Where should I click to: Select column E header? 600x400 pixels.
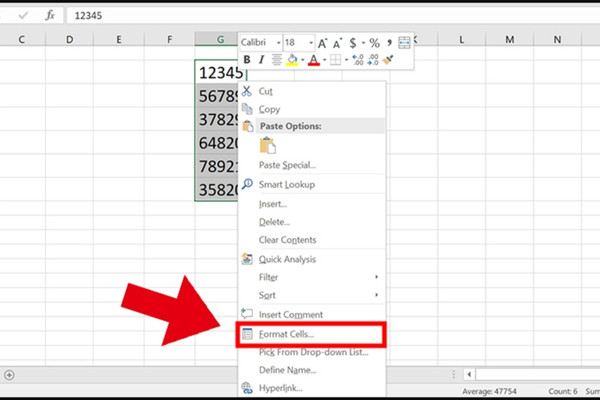click(x=119, y=39)
